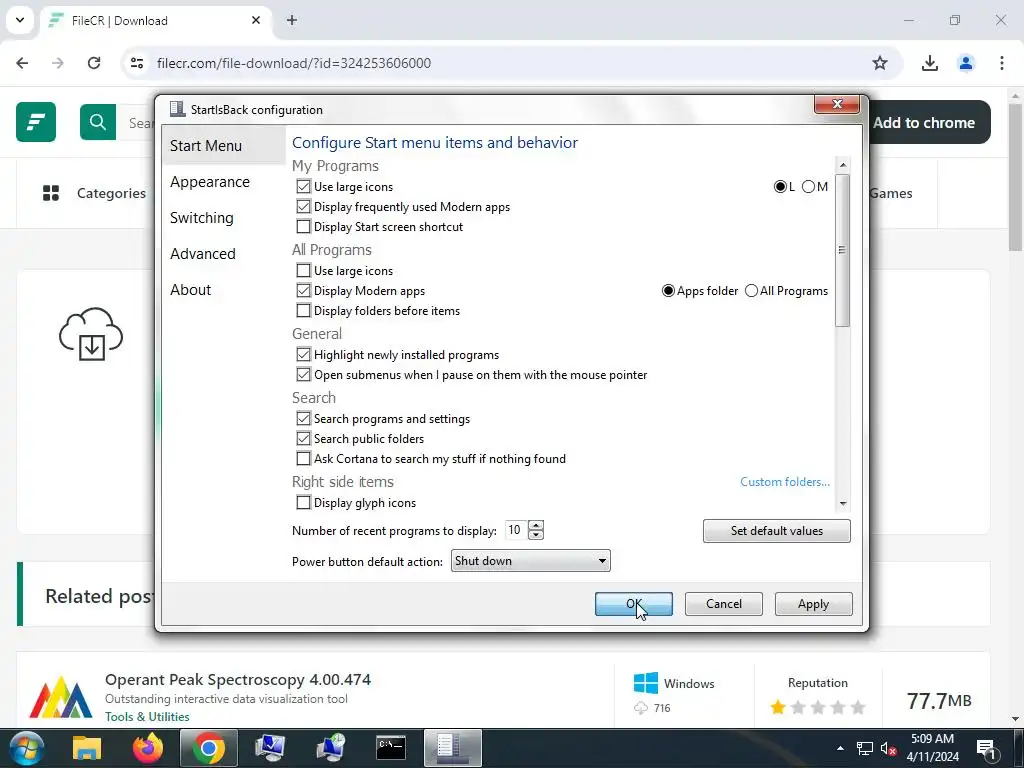Open the Command Prompt taskbar icon
1024x768 pixels.
click(391, 748)
